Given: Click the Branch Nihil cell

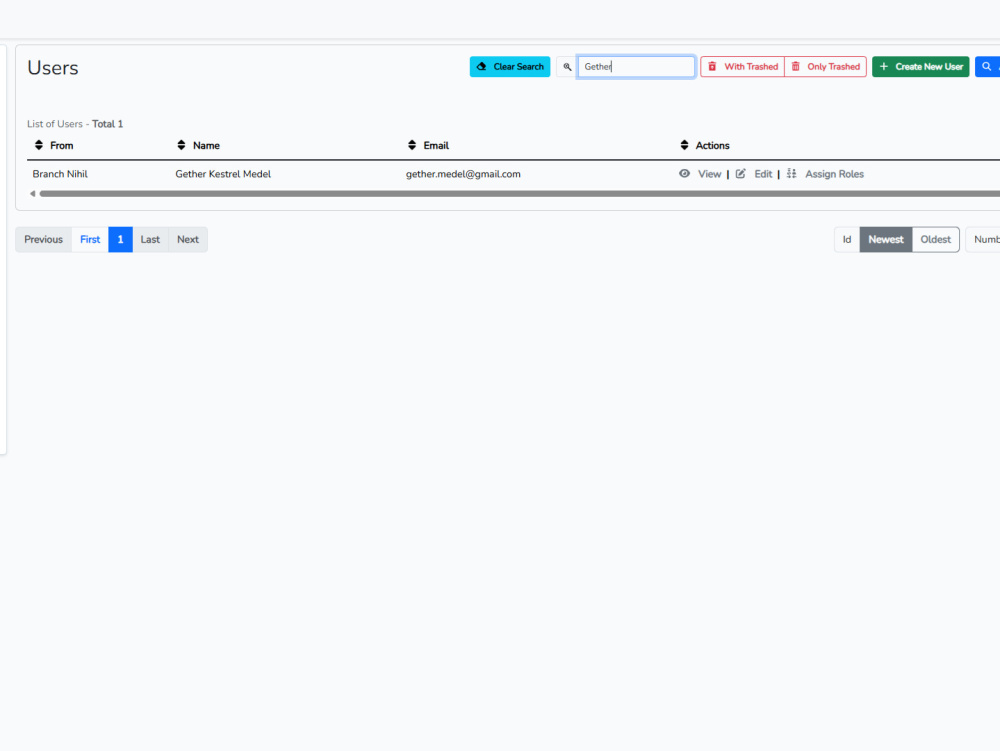Looking at the screenshot, I should (60, 174).
